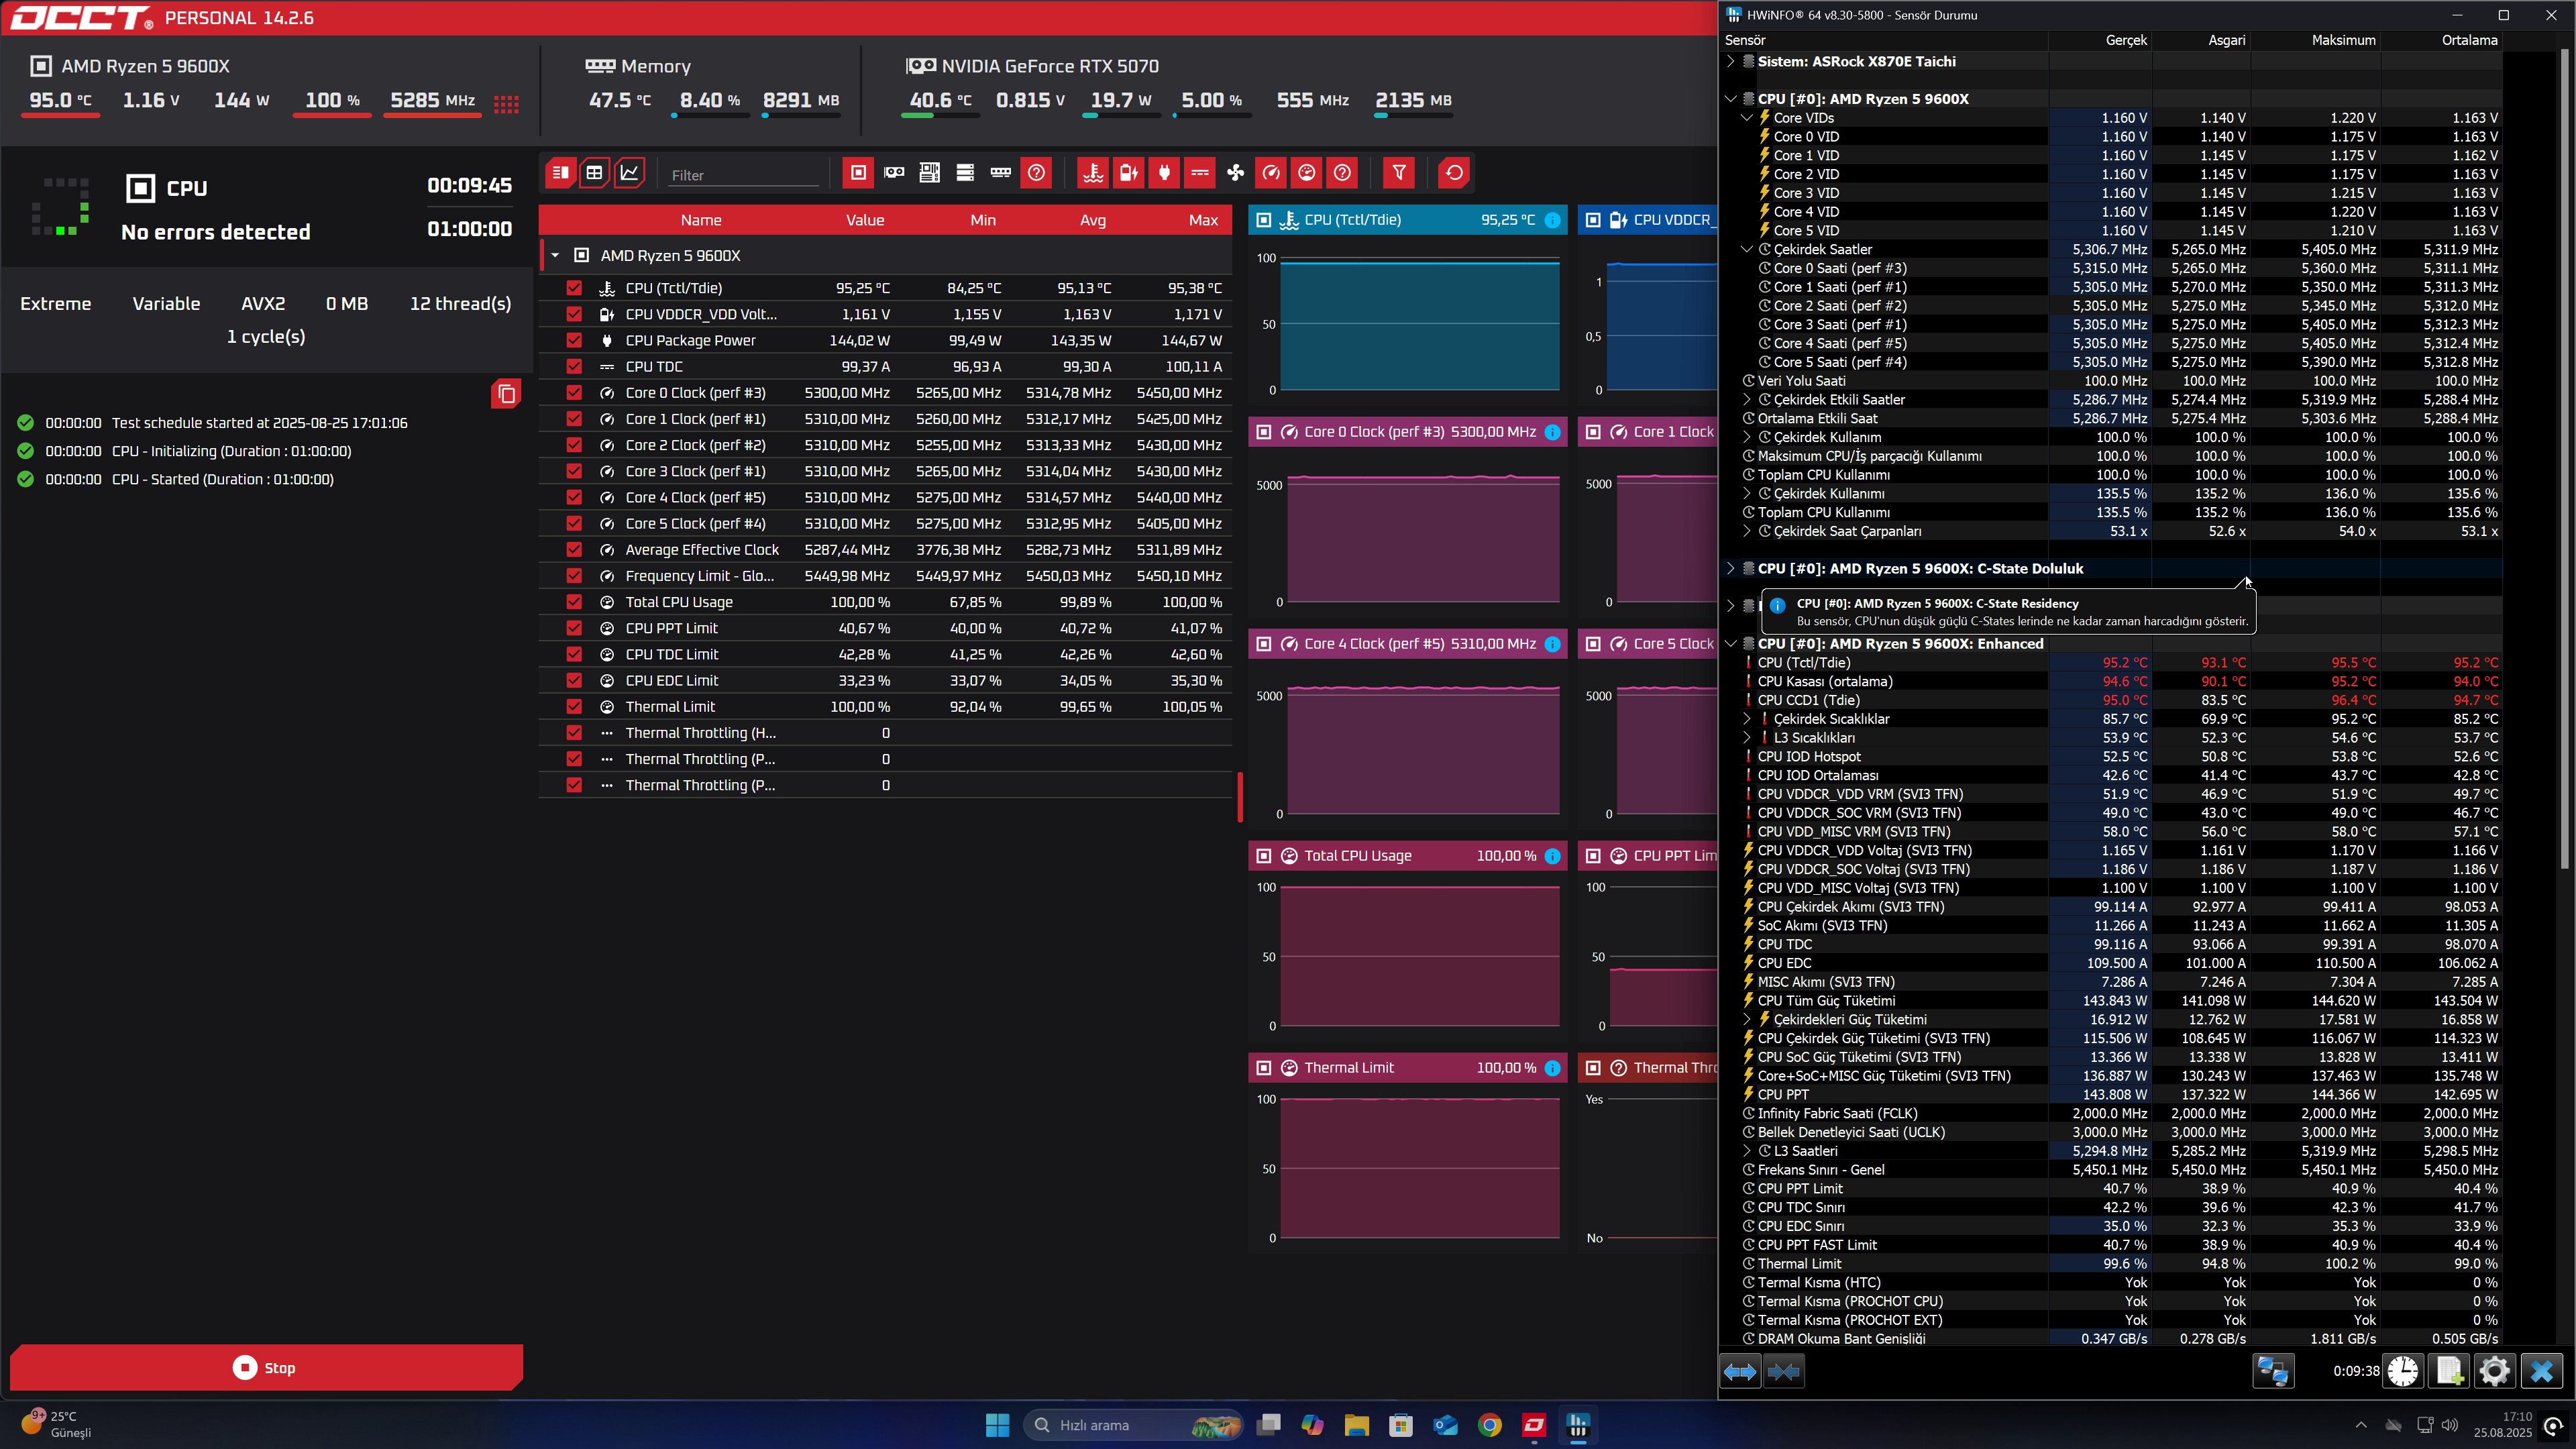Collapse AMD Ryzen 5 9600X sensor group
The height and width of the screenshot is (1449, 2576).
[x=555, y=255]
